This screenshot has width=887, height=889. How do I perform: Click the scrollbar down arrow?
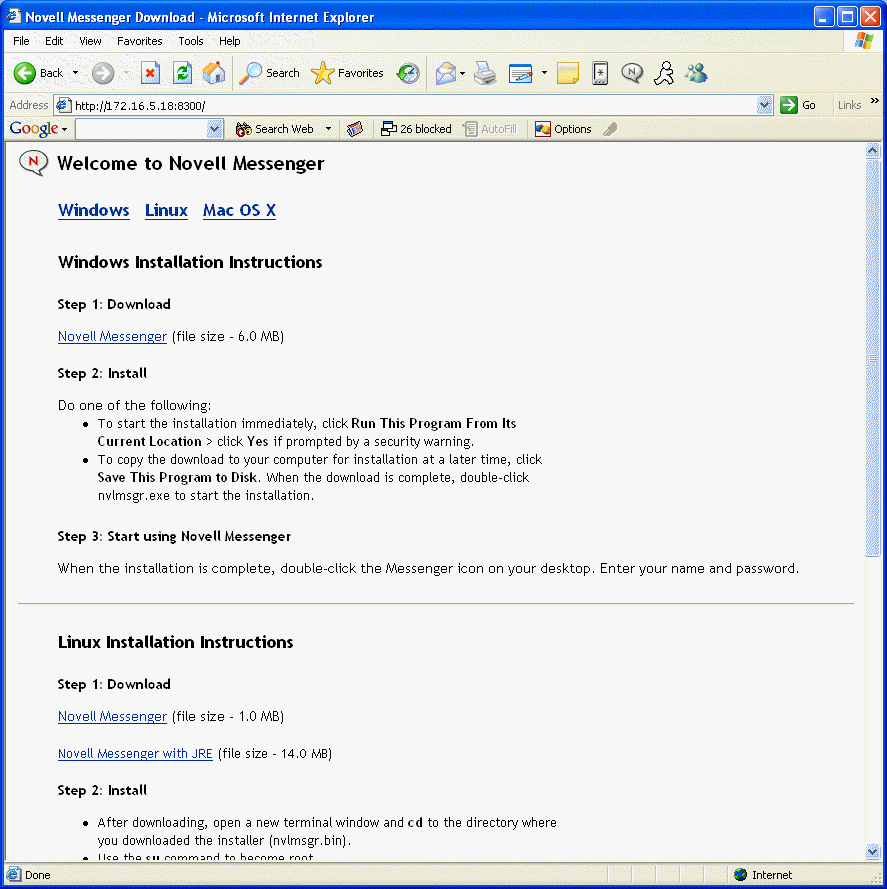point(872,850)
